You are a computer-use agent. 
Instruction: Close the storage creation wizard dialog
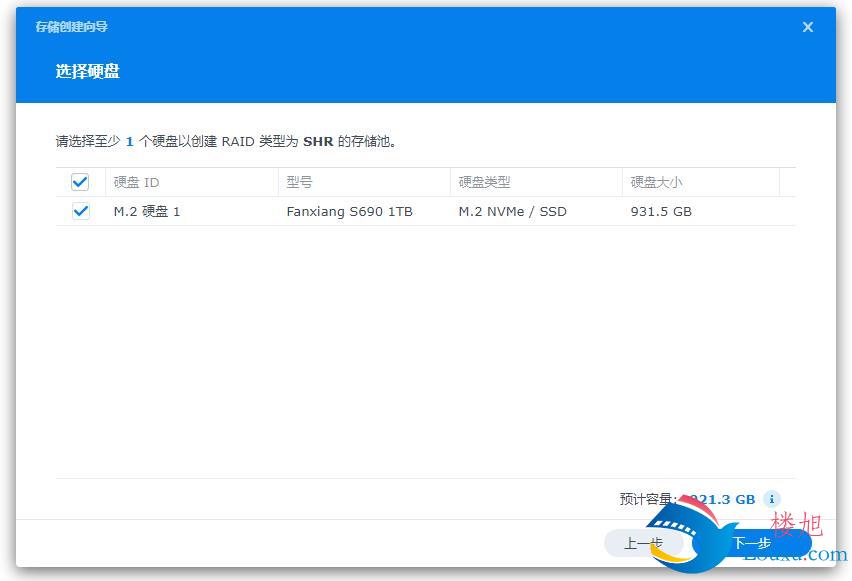click(x=807, y=27)
